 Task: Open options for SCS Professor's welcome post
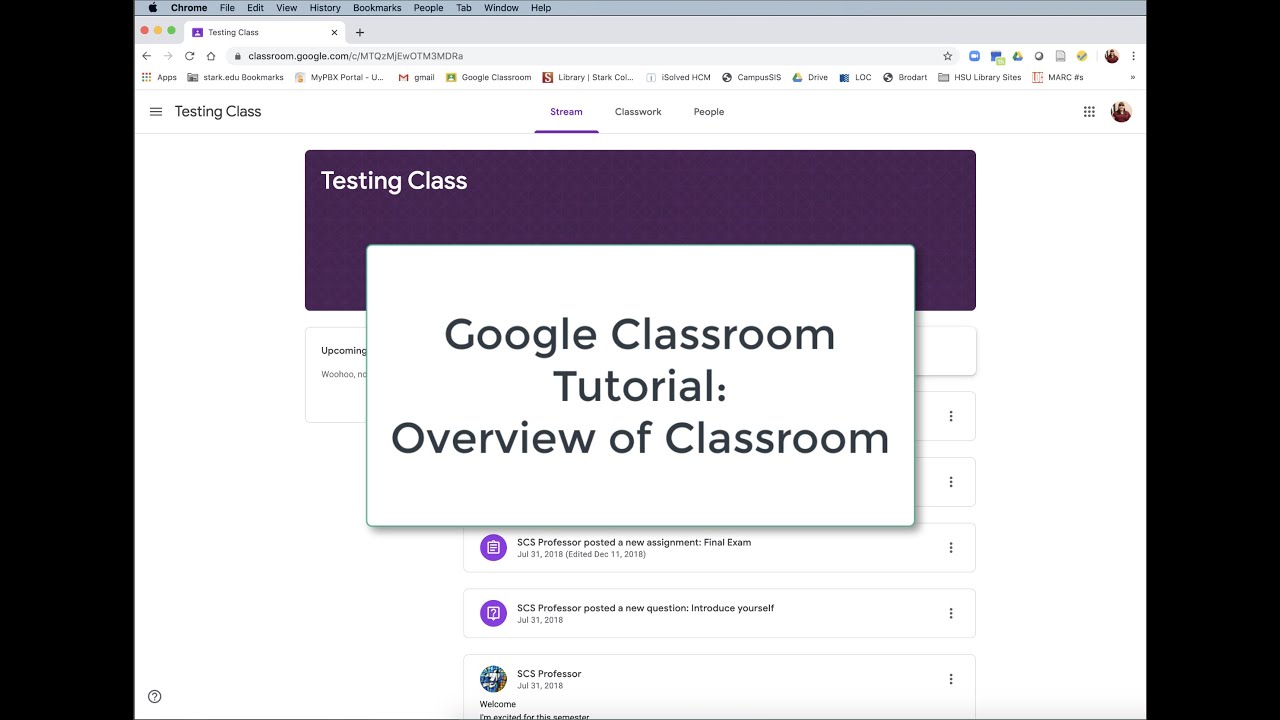tap(950, 679)
